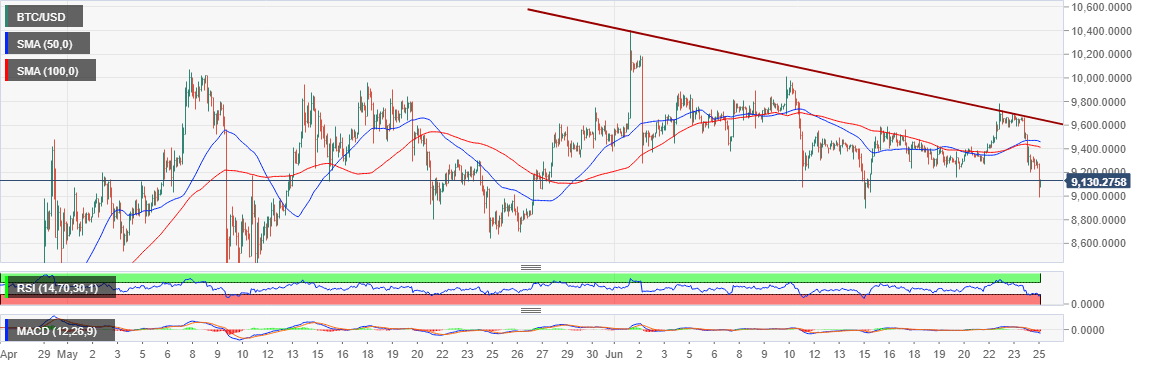Click the green color bar beside RSI label

[x=7, y=288]
